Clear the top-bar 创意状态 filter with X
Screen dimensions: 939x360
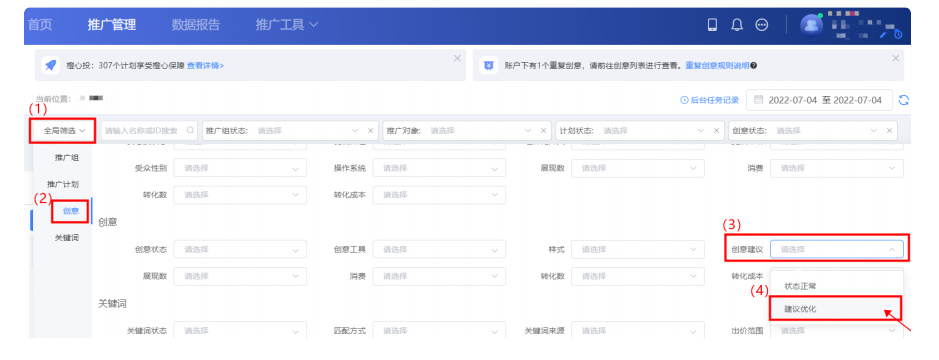click(x=889, y=131)
